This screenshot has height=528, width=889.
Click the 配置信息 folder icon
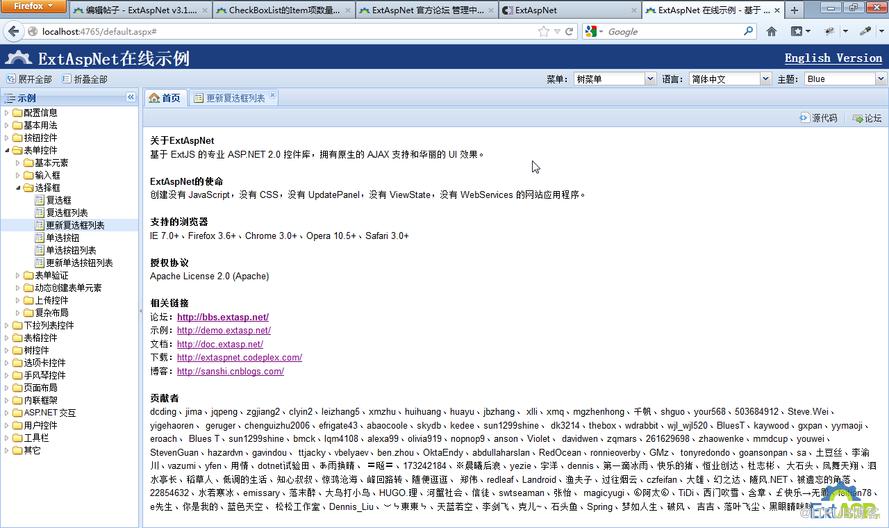click(x=18, y=113)
